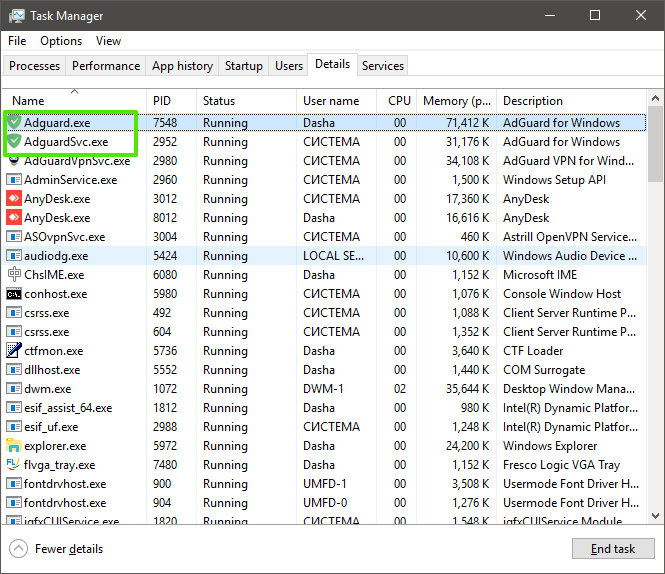Click the fontdrvhost.exe icon with PID 904
The width and height of the screenshot is (665, 574).
[14, 503]
